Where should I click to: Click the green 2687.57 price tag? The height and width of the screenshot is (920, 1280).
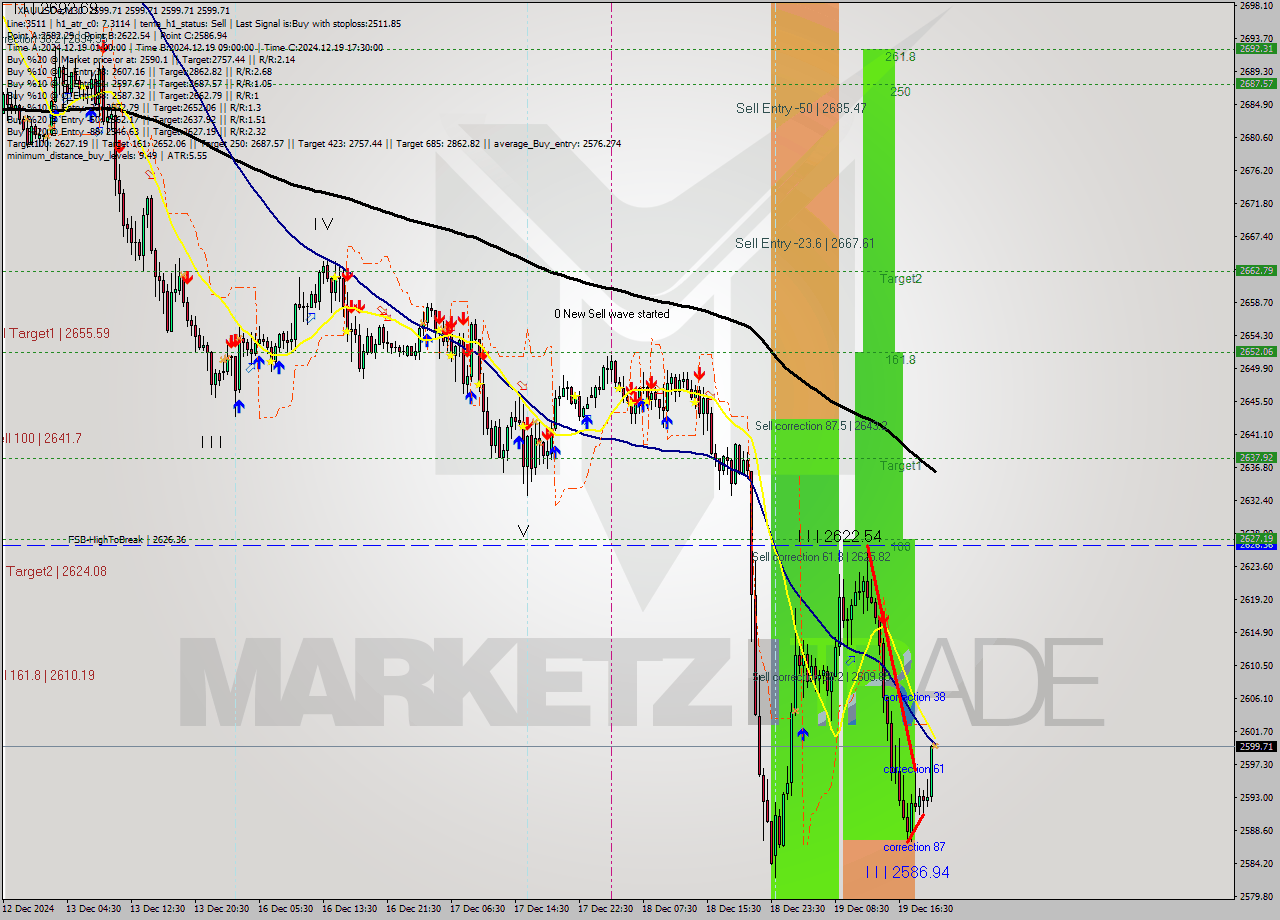(x=1256, y=83)
